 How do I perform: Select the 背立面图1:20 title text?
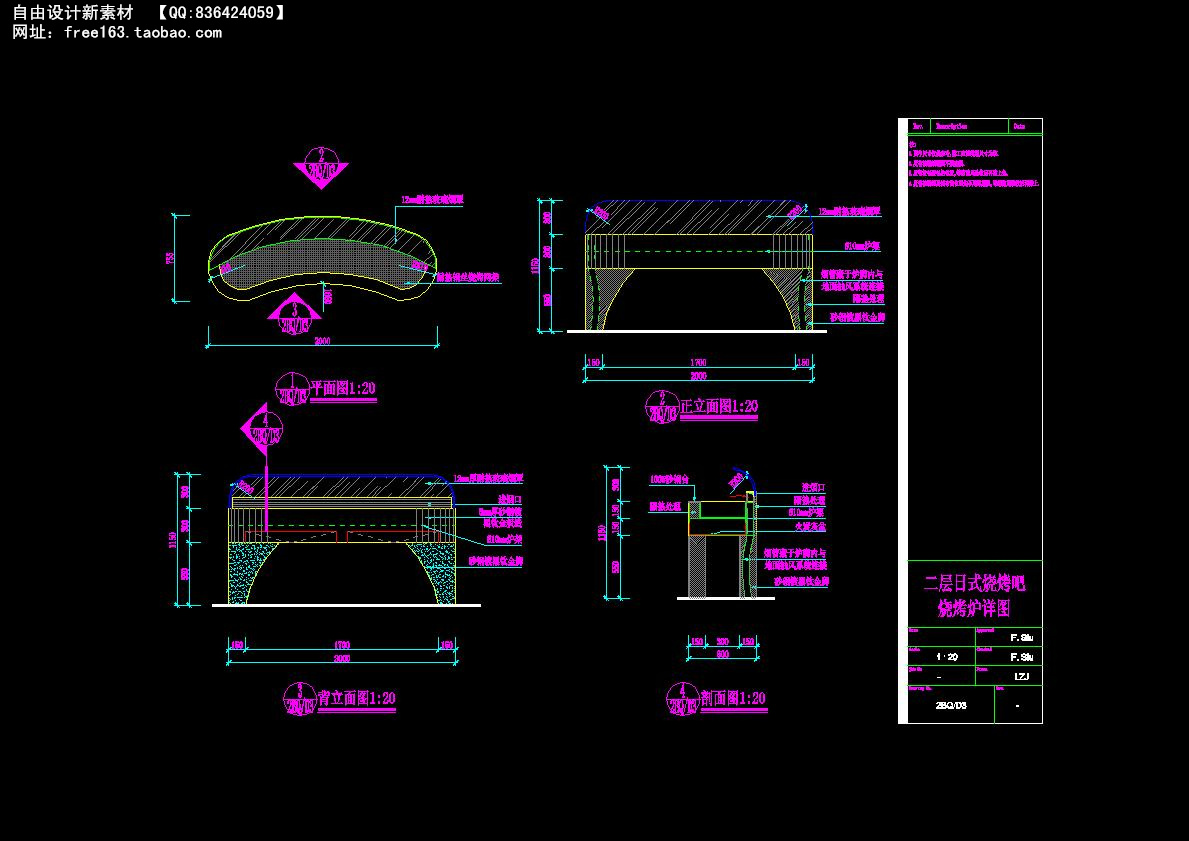pos(356,699)
